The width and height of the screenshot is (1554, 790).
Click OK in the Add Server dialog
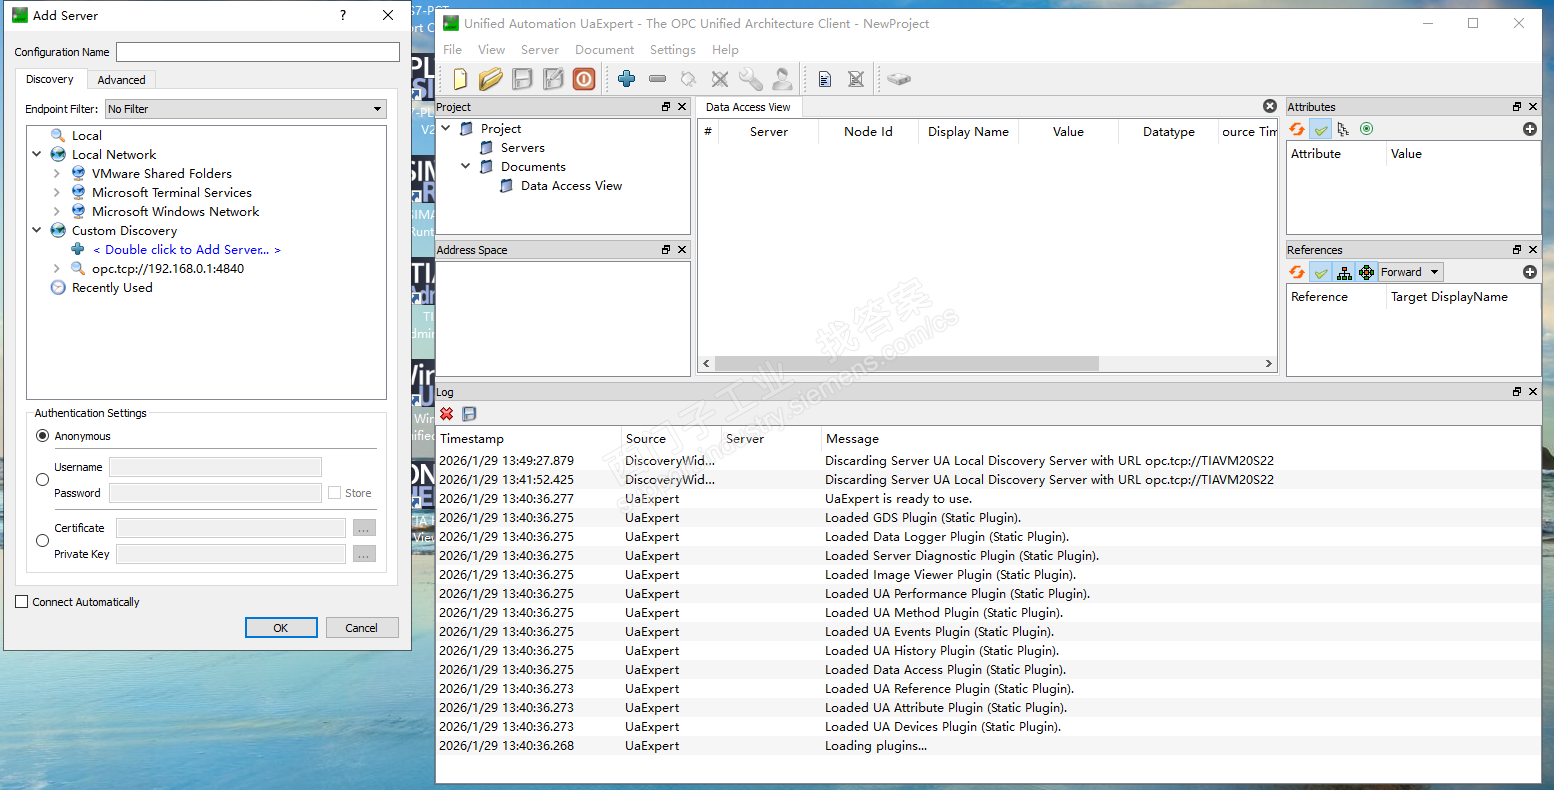[x=281, y=628]
